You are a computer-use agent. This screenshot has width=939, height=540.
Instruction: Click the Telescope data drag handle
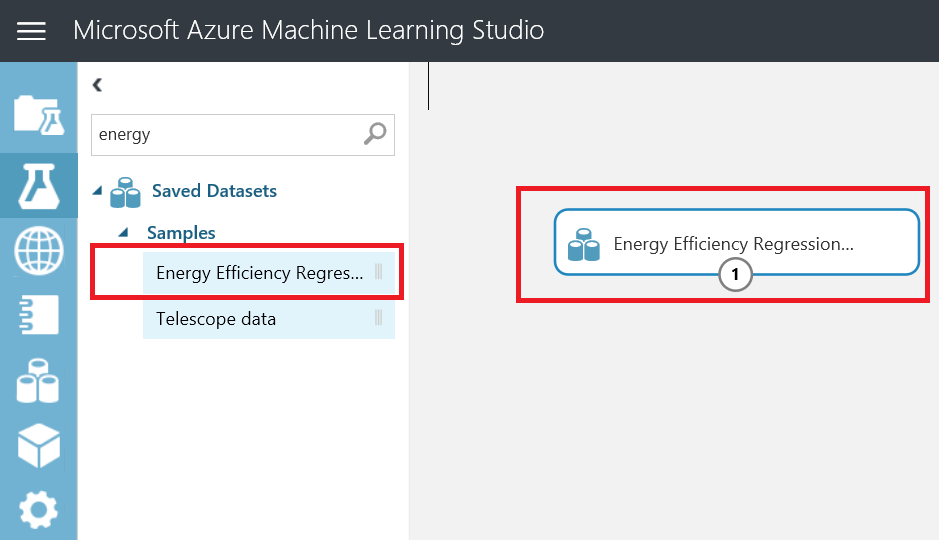click(x=379, y=319)
